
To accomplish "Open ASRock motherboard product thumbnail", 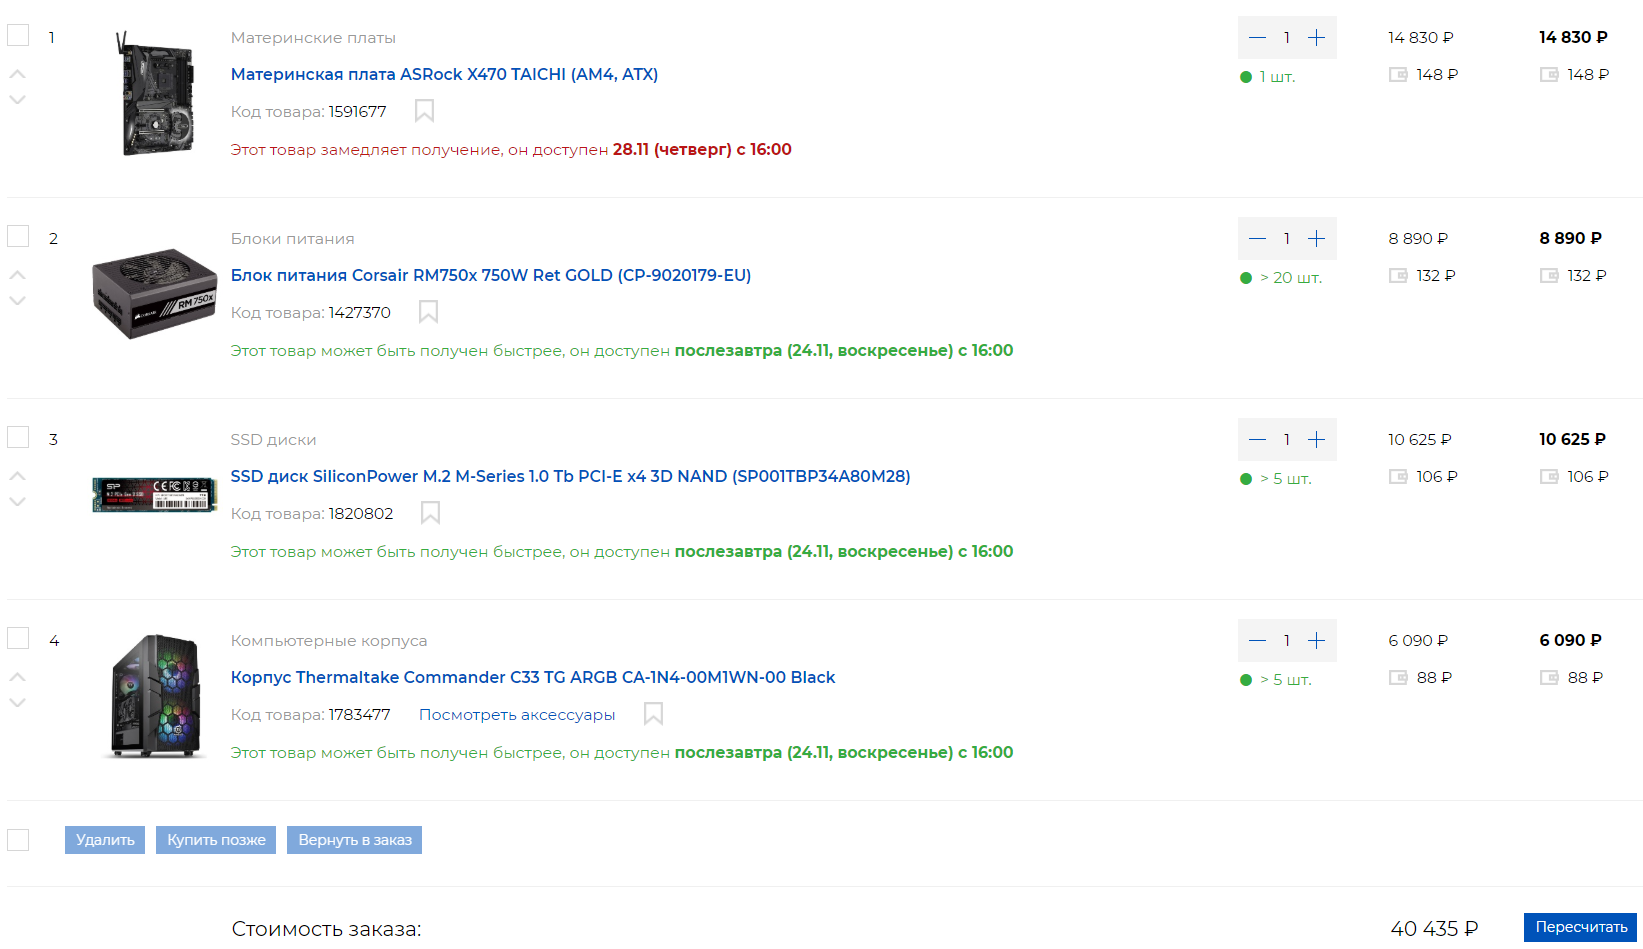I will [154, 94].
